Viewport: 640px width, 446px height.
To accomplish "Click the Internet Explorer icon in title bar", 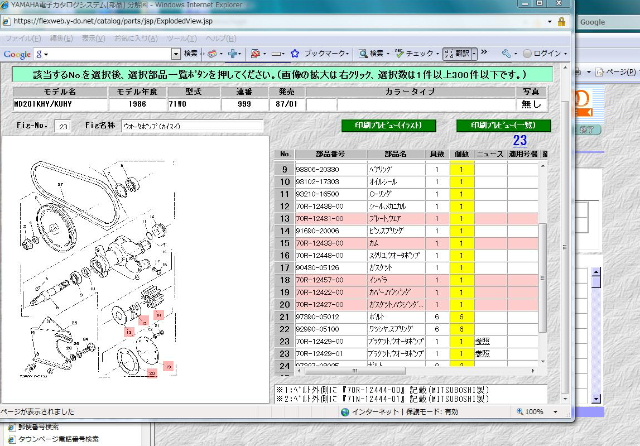I will click(5, 5).
